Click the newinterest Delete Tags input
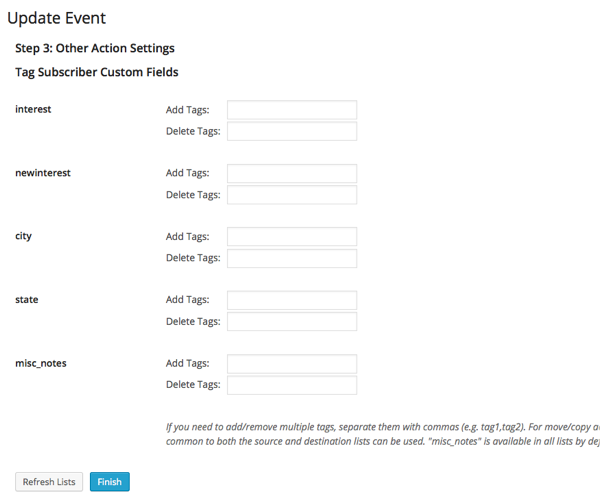This screenshot has width=600, height=500. click(292, 195)
